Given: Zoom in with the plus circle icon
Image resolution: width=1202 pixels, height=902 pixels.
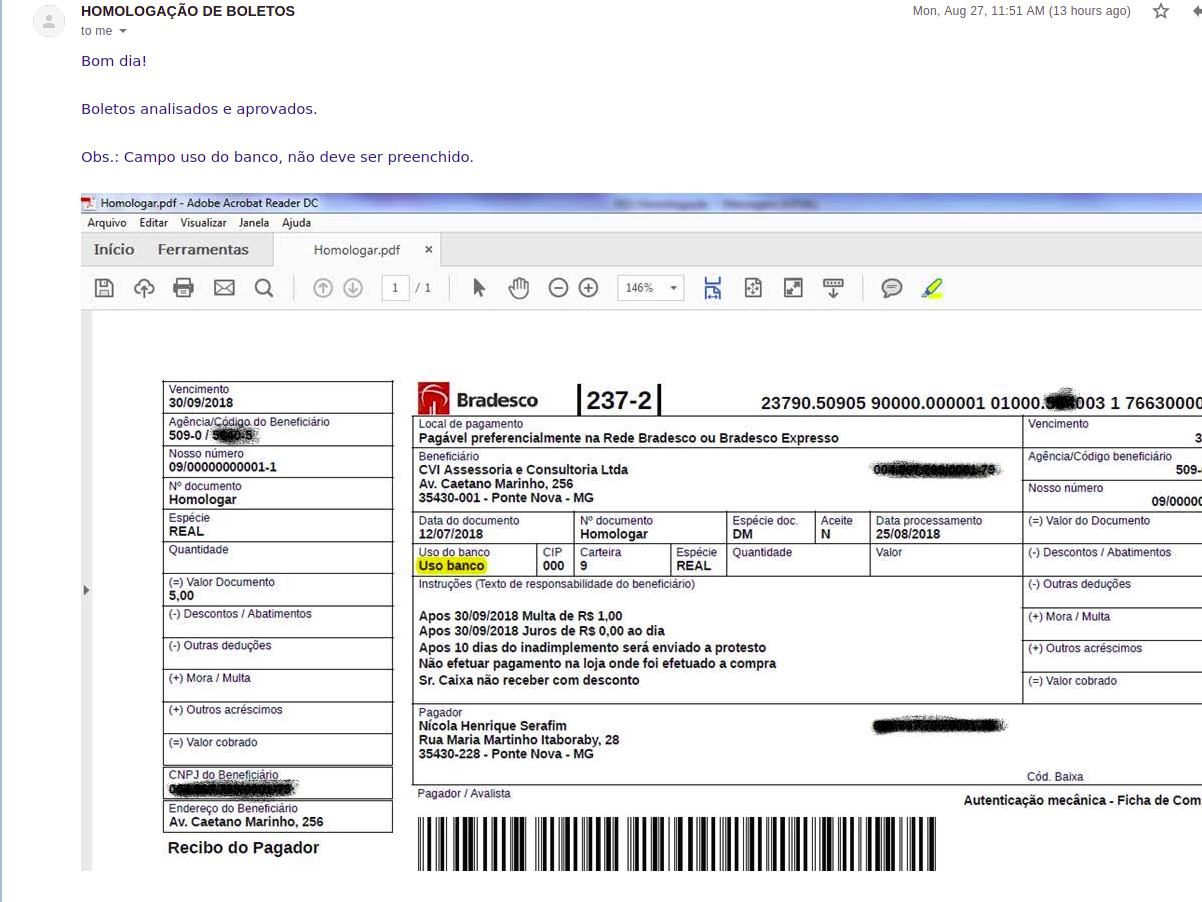Looking at the screenshot, I should coord(589,288).
